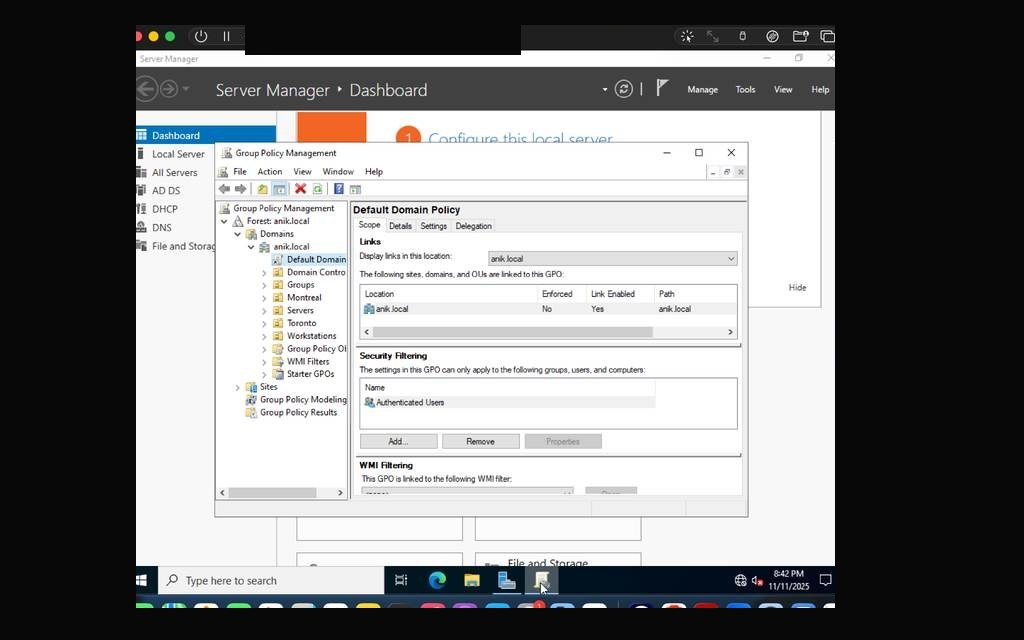
Task: Click the Server Manager forward navigation arrow
Action: [168, 89]
